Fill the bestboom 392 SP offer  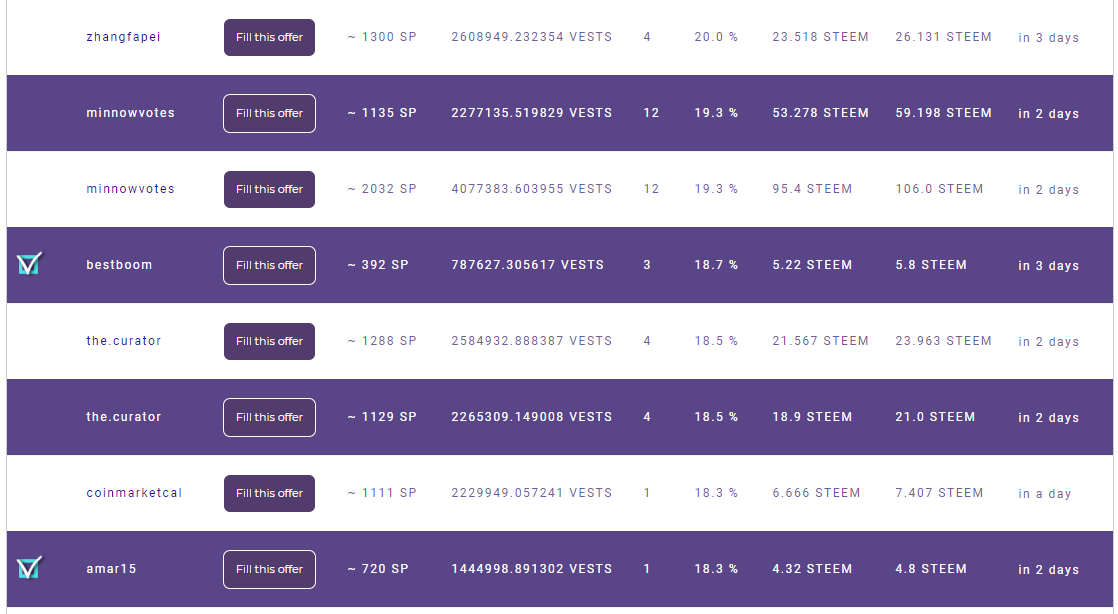(x=270, y=265)
